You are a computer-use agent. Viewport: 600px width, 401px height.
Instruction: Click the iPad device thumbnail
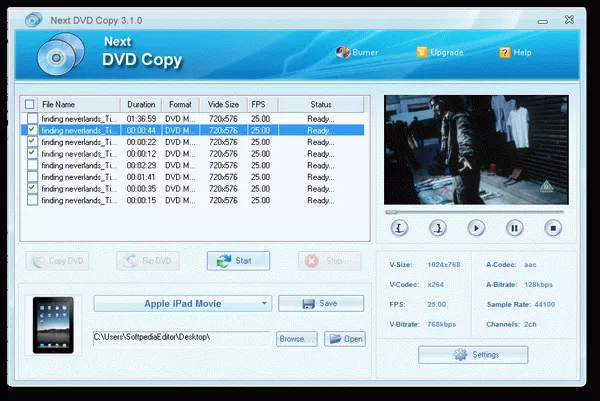tap(53, 325)
